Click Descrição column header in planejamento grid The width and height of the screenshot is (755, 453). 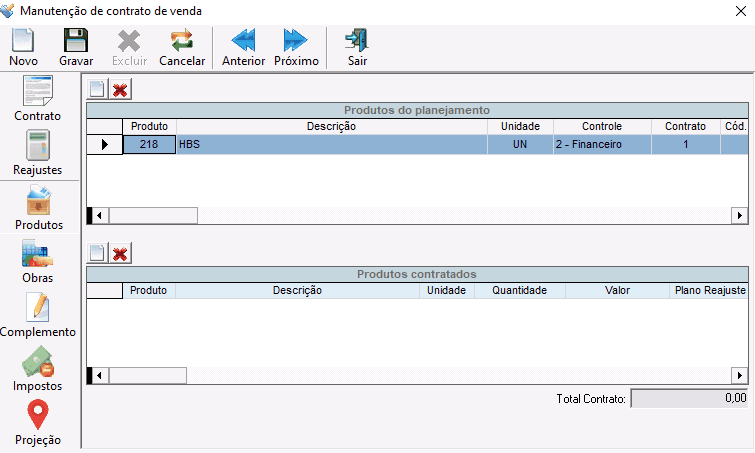coord(332,127)
